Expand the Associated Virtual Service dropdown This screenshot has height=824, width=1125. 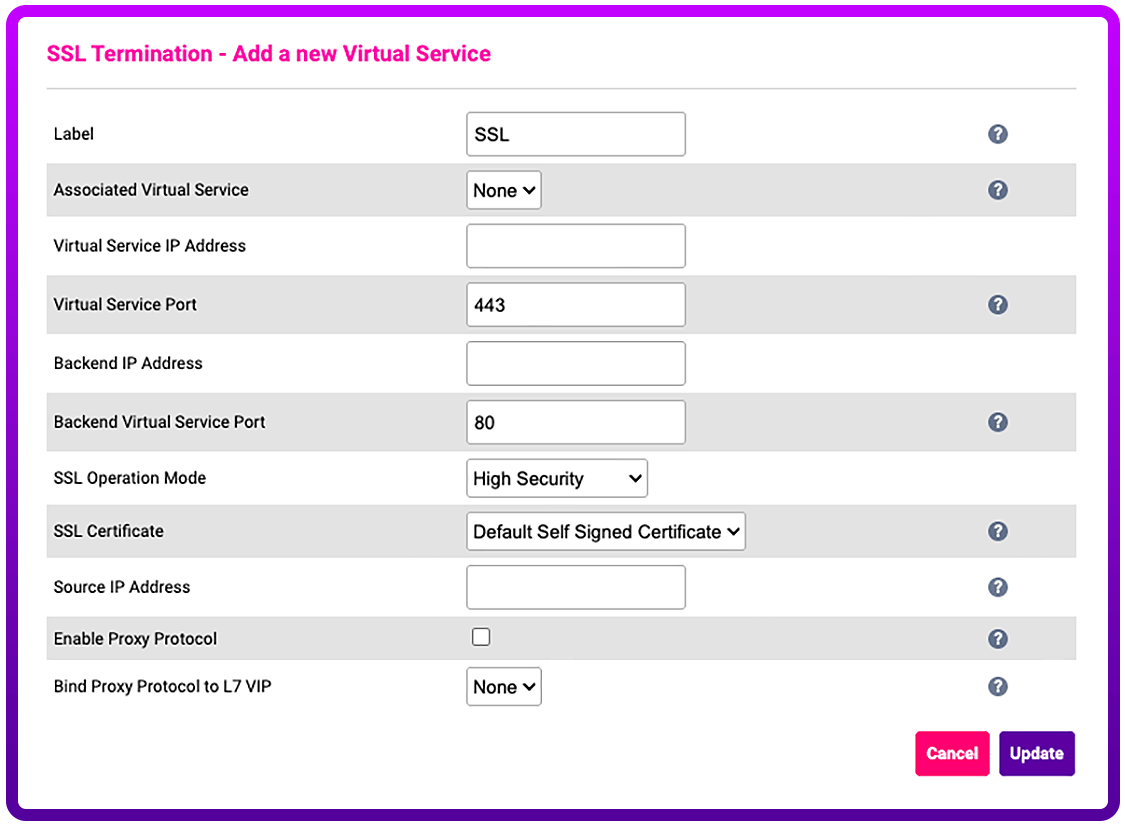[x=504, y=190]
